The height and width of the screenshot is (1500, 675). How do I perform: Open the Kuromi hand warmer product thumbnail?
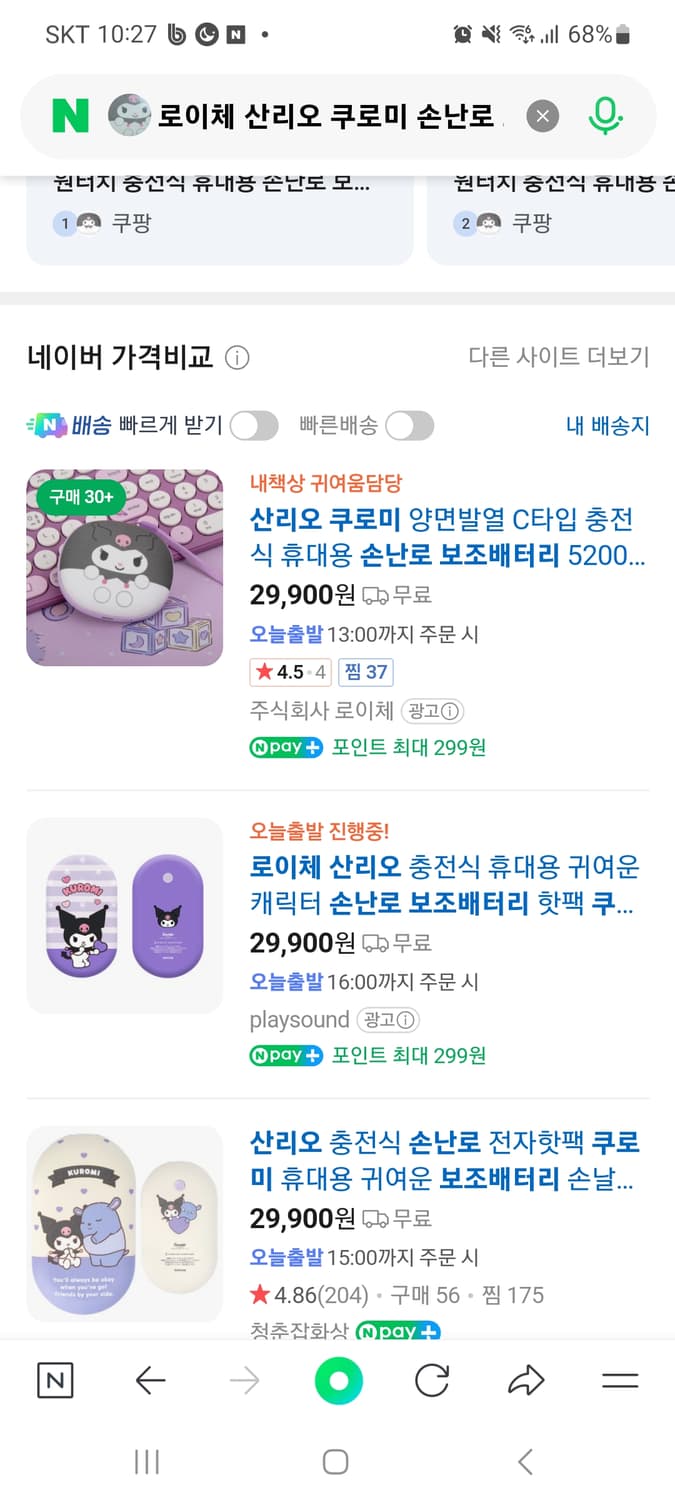point(124,568)
